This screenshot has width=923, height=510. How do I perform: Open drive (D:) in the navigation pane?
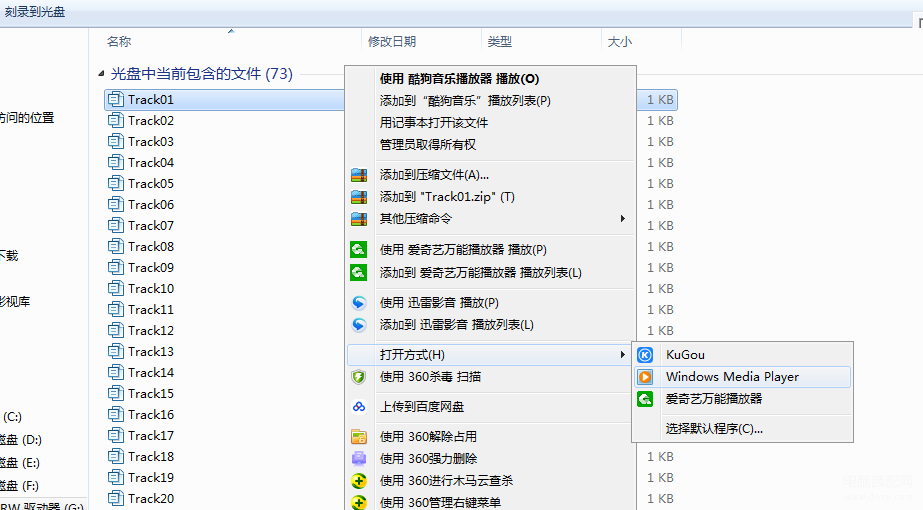[21, 440]
